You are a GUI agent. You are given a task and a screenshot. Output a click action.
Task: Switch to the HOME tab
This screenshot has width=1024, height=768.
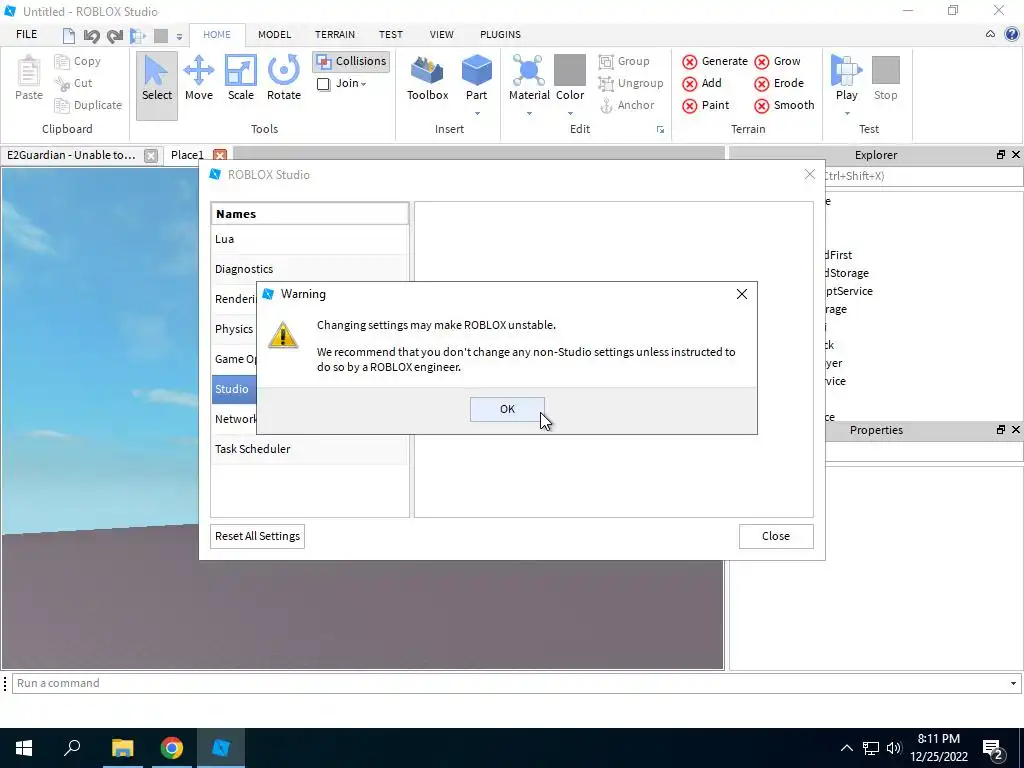pyautogui.click(x=217, y=35)
